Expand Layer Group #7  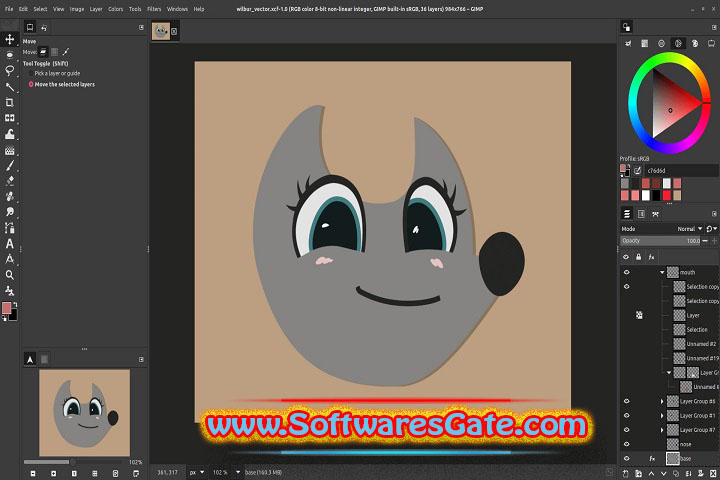coord(662,430)
